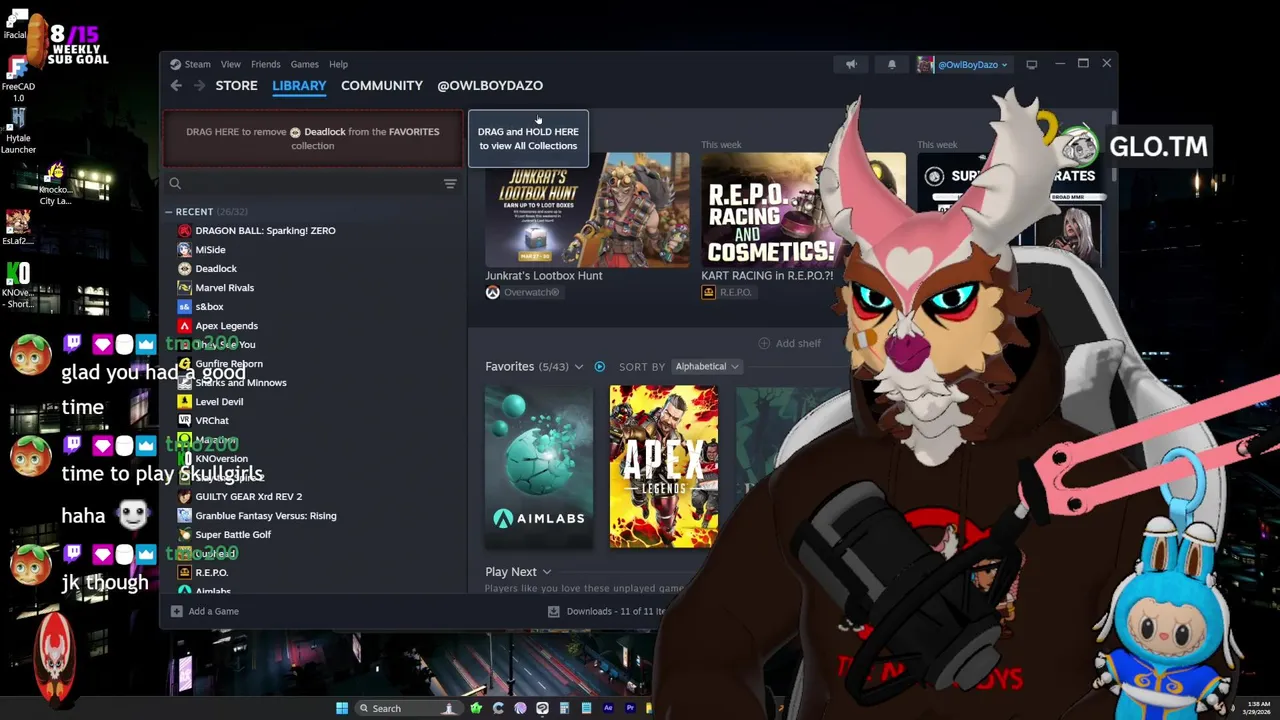Click the Overwatch logo under Junkrat's Lootbox Hunt

pos(492,292)
